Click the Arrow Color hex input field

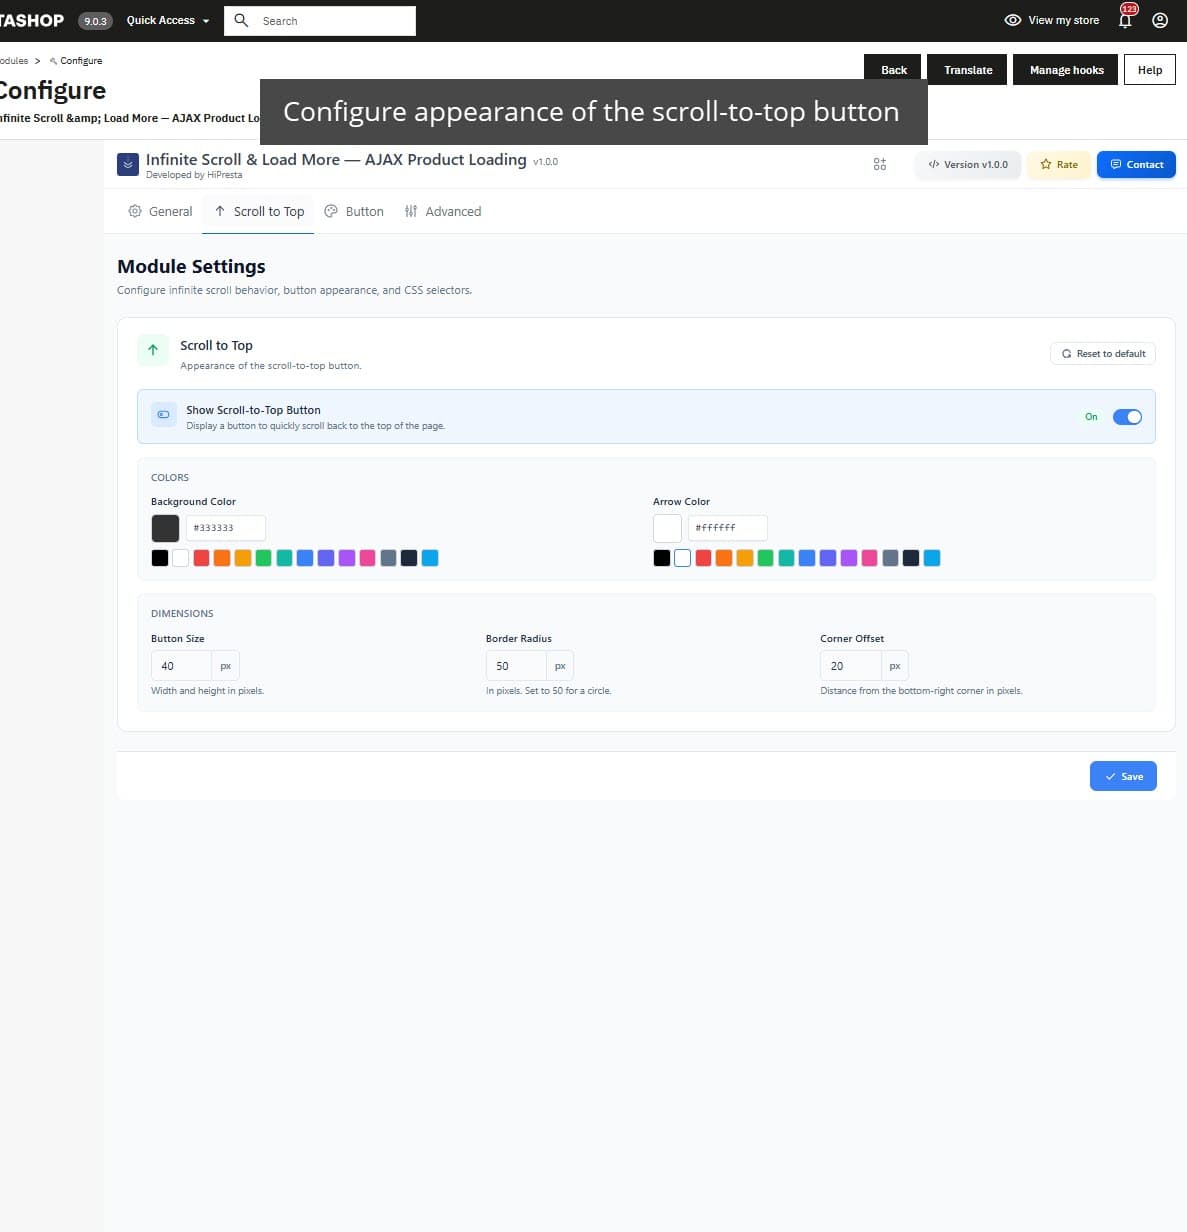pyautogui.click(x=728, y=528)
